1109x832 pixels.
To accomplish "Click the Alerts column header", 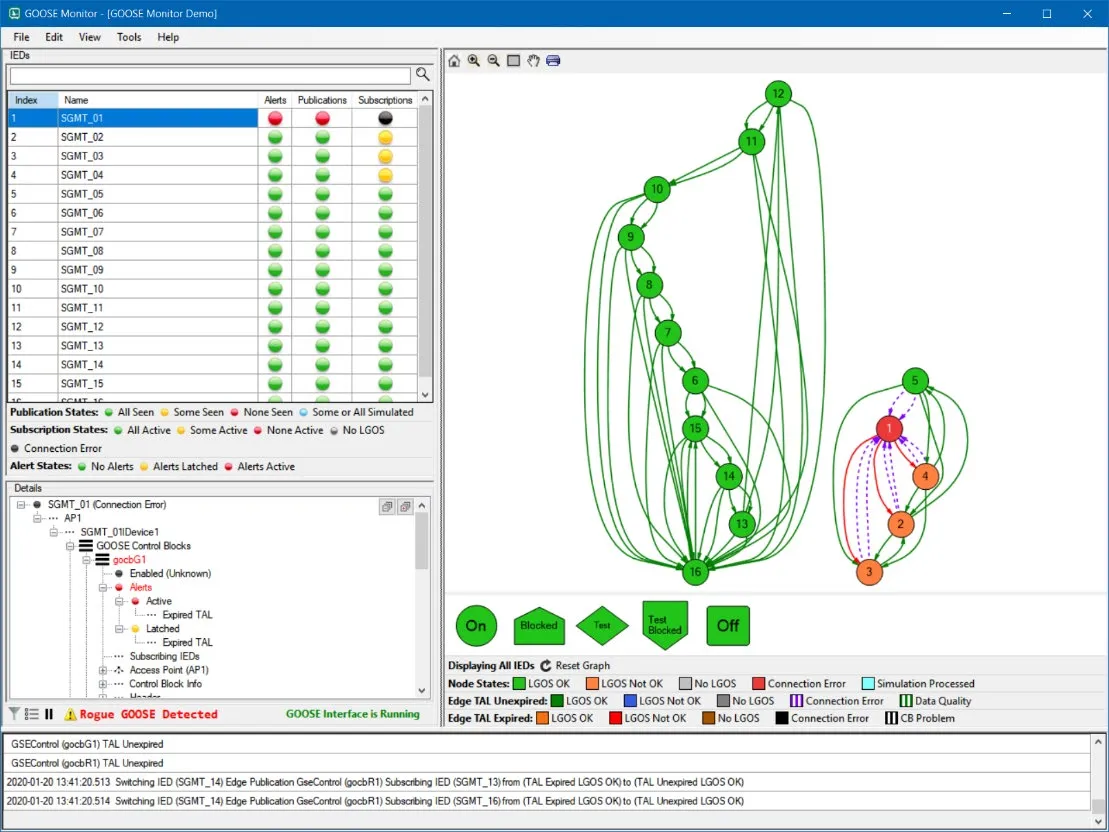I will point(275,100).
